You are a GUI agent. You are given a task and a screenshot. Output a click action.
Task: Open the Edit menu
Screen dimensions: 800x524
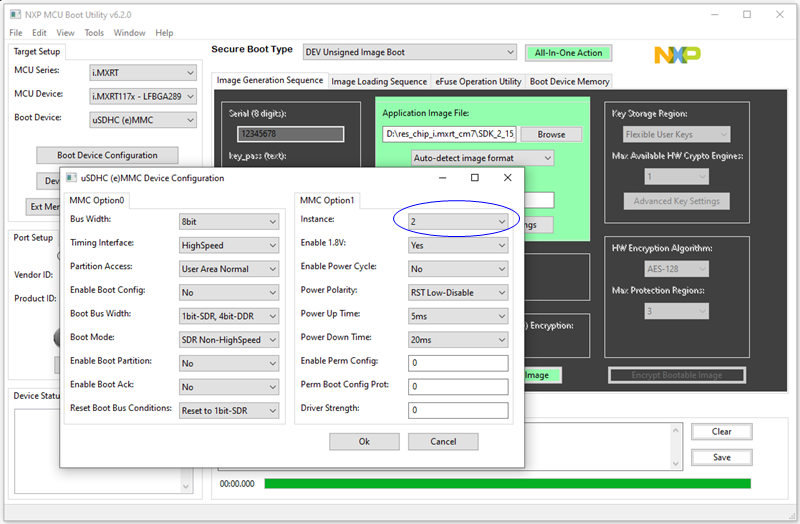pos(39,33)
